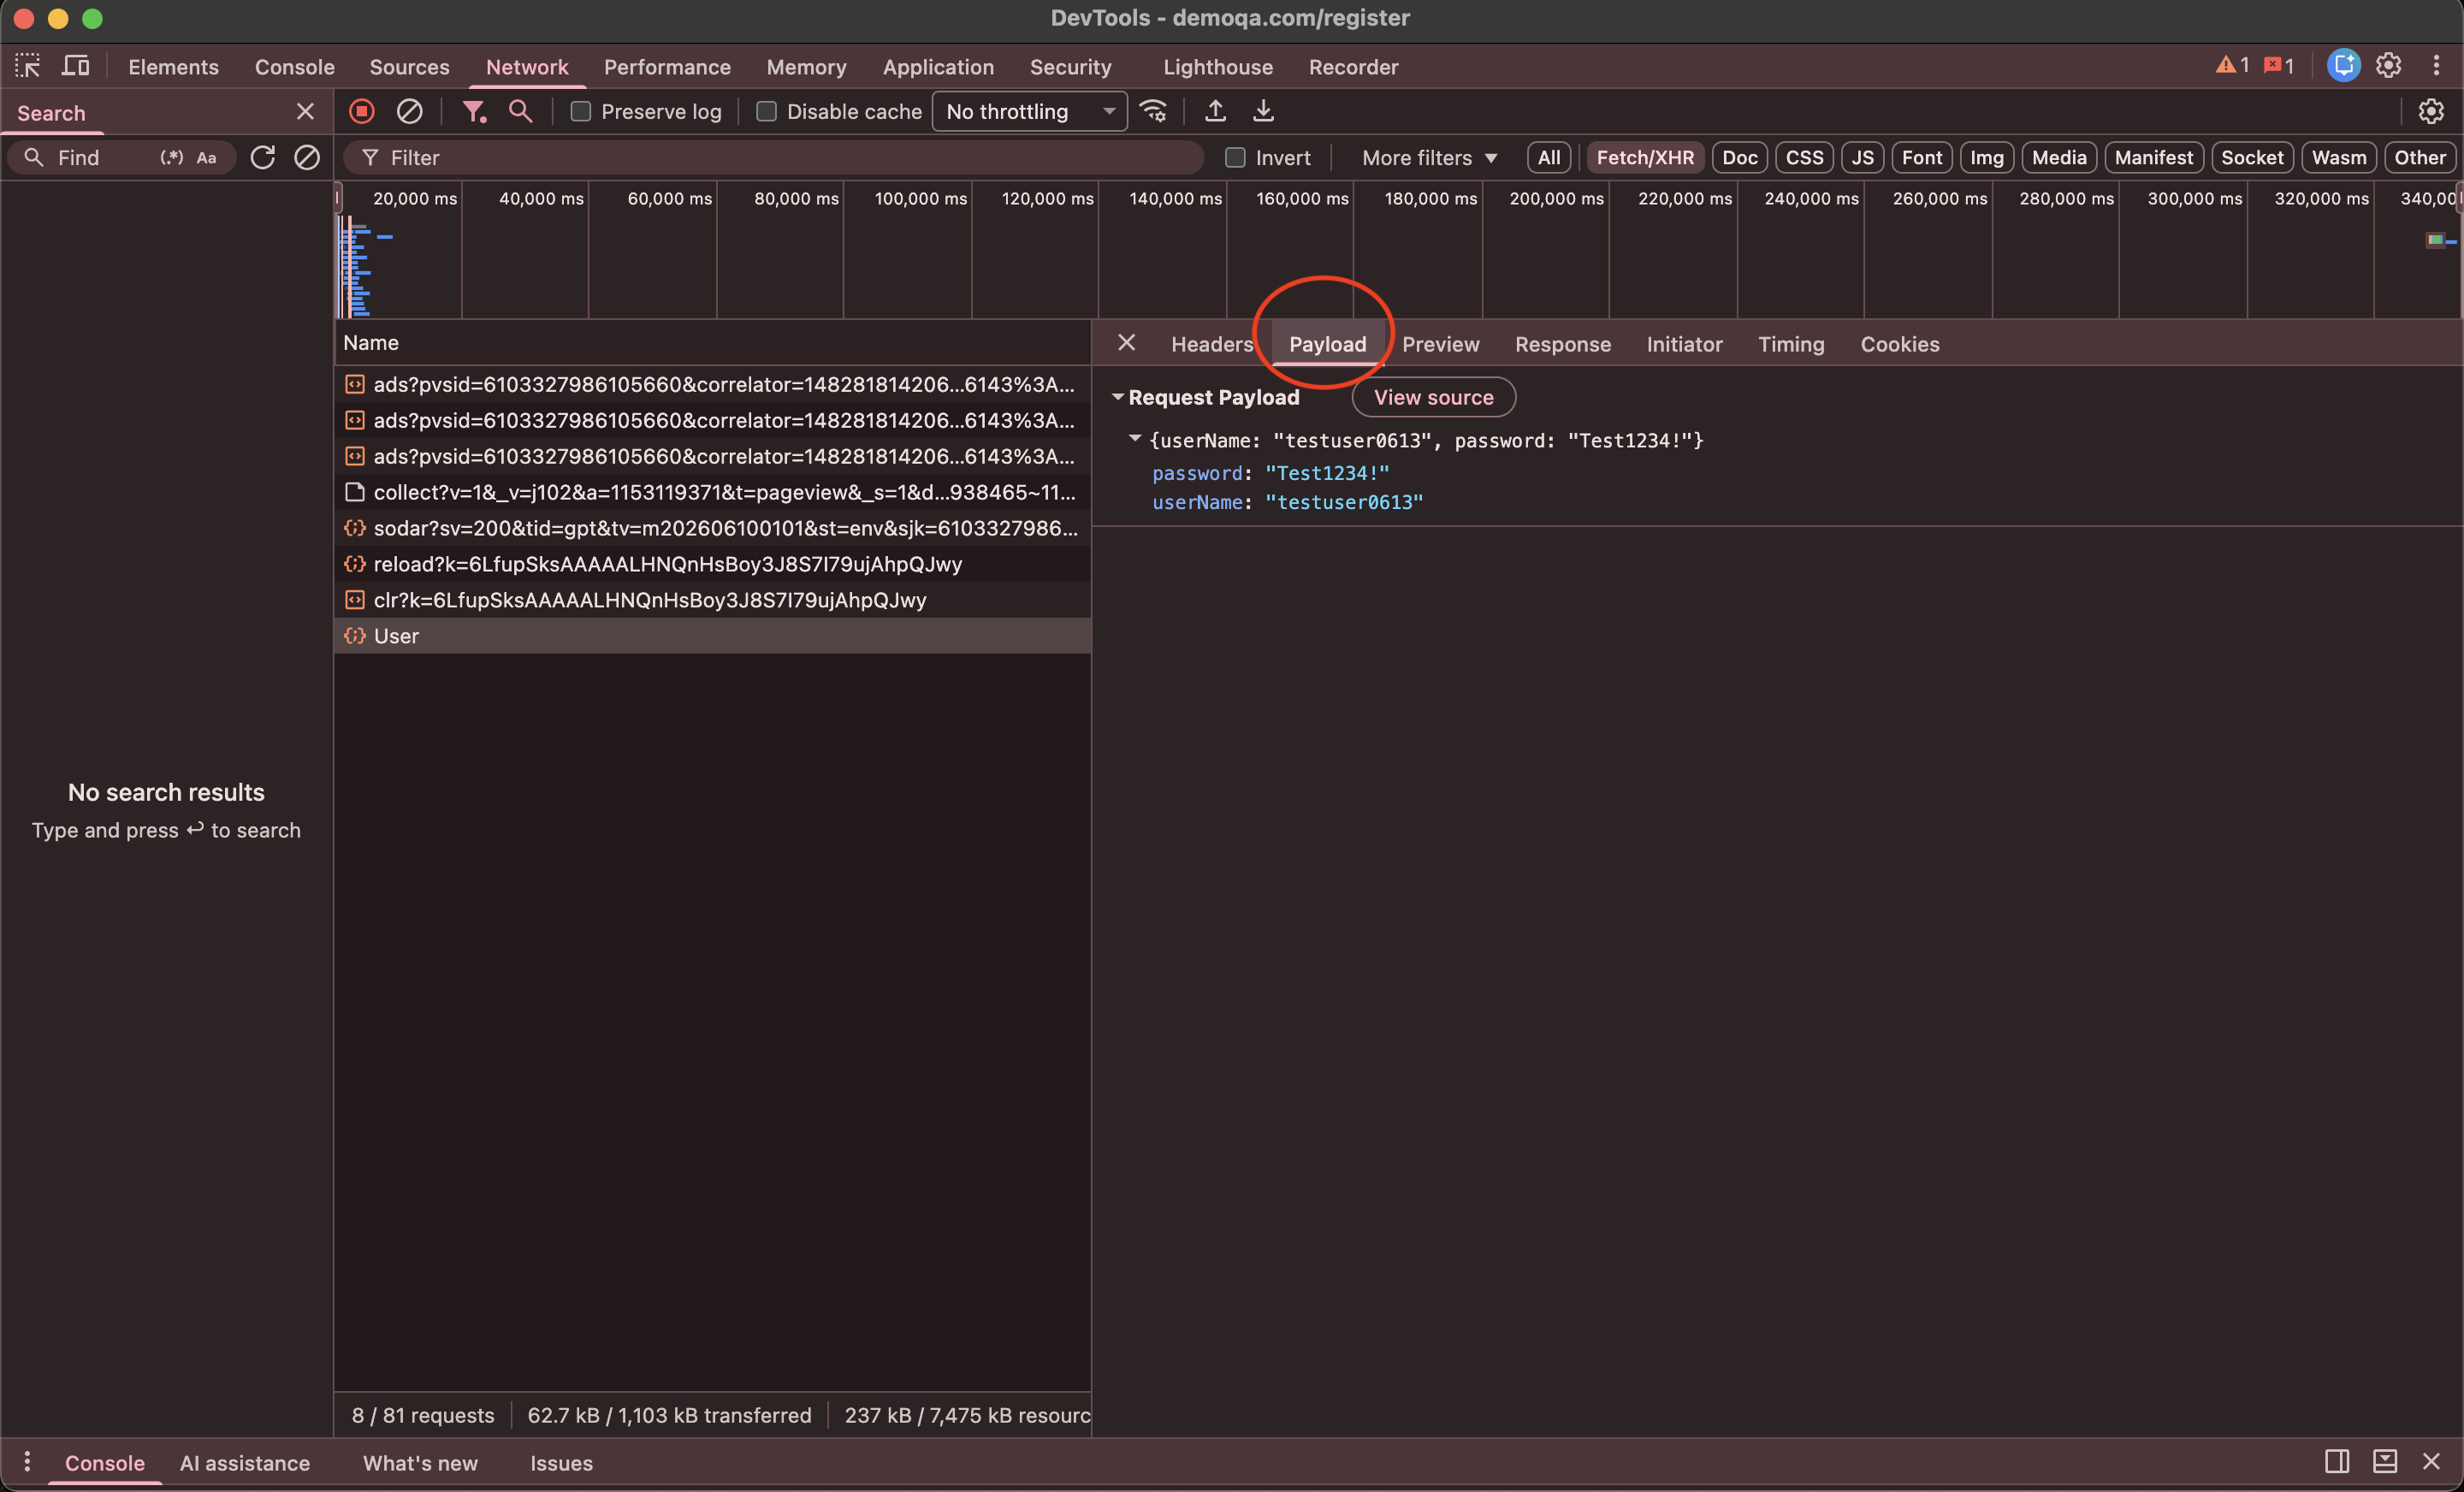Click the drawer expand icon
The height and width of the screenshot is (1492, 2464).
(2385, 1462)
